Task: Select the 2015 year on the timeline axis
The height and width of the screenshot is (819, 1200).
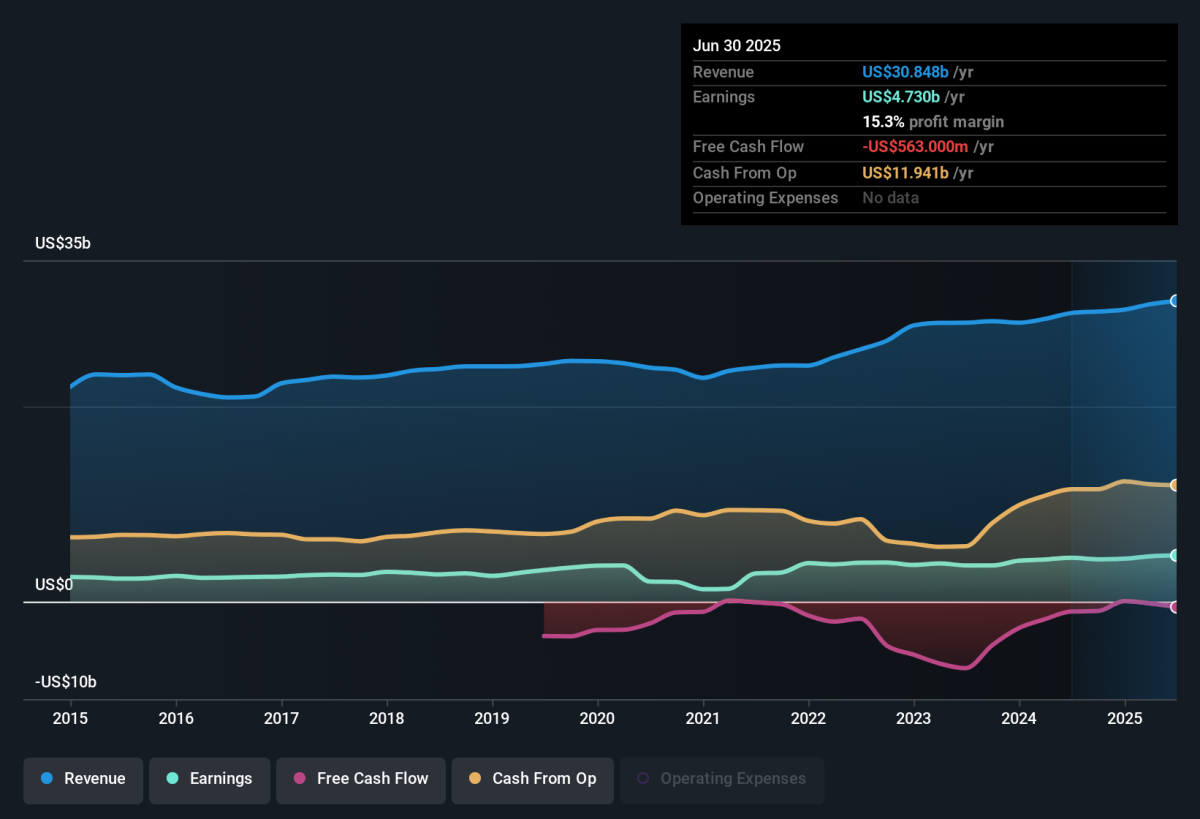Action: pos(70,718)
